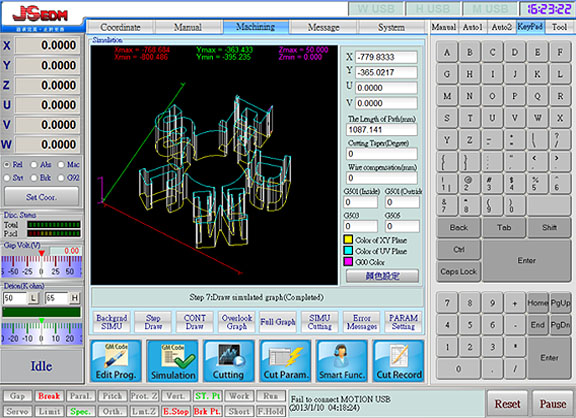Click the Overlook Graph button
Image resolution: width=576 pixels, height=418 pixels.
coord(237,322)
